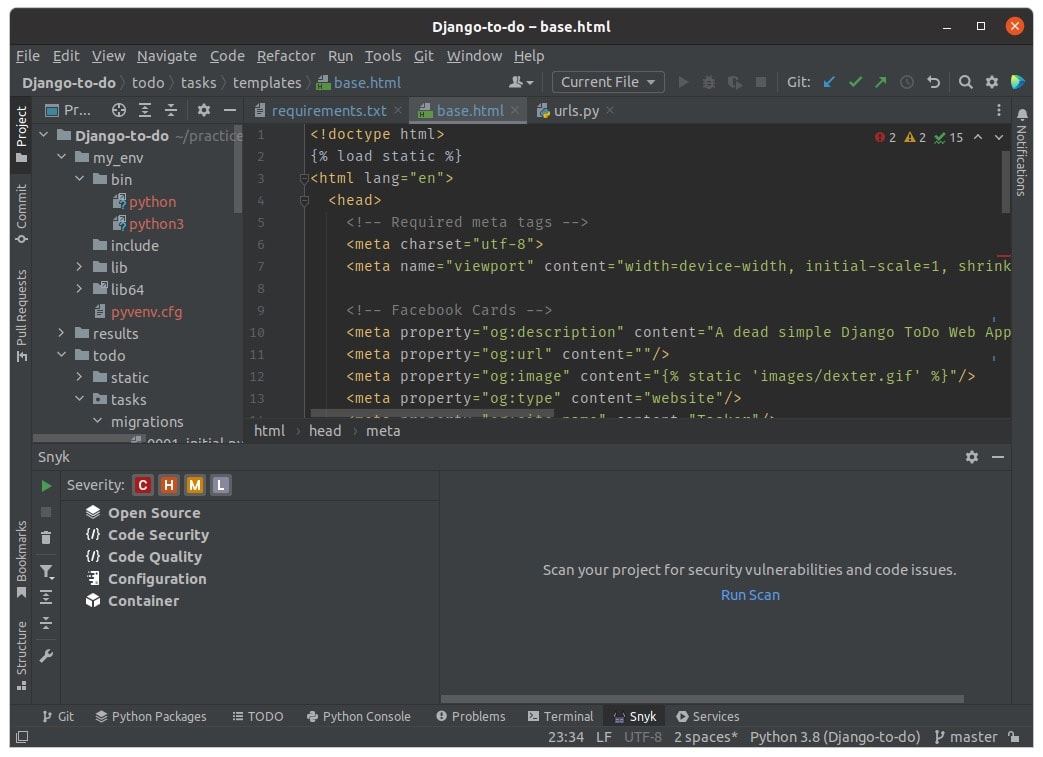Screen dimensions: 1043x757
Task: Toggle the Structure sidebar button
Action: coord(21,656)
